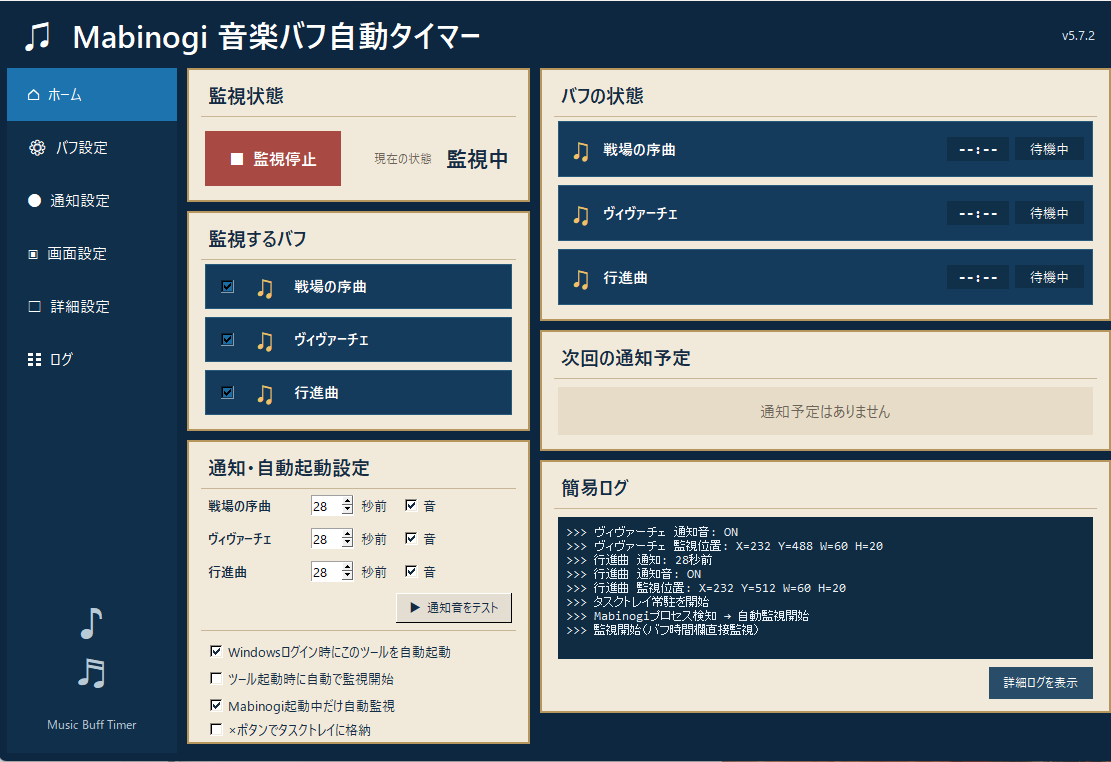The width and height of the screenshot is (1111, 762).
Task: Decrease 行進曲 seconds with down arrow
Action: coord(346,576)
